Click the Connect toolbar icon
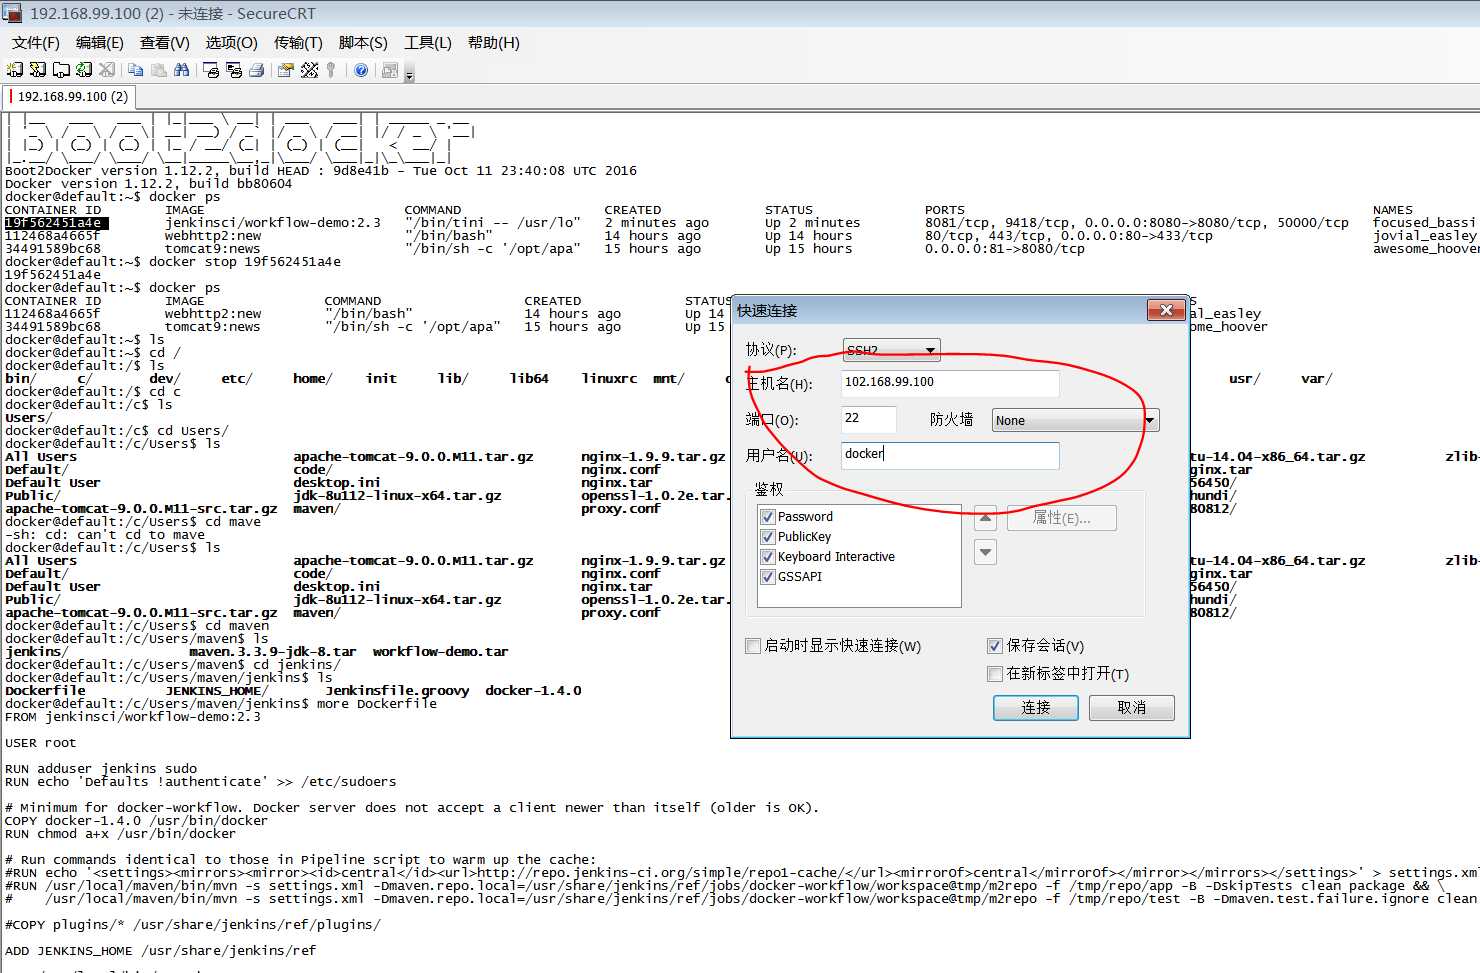1480x973 pixels. pyautogui.click(x=14, y=70)
